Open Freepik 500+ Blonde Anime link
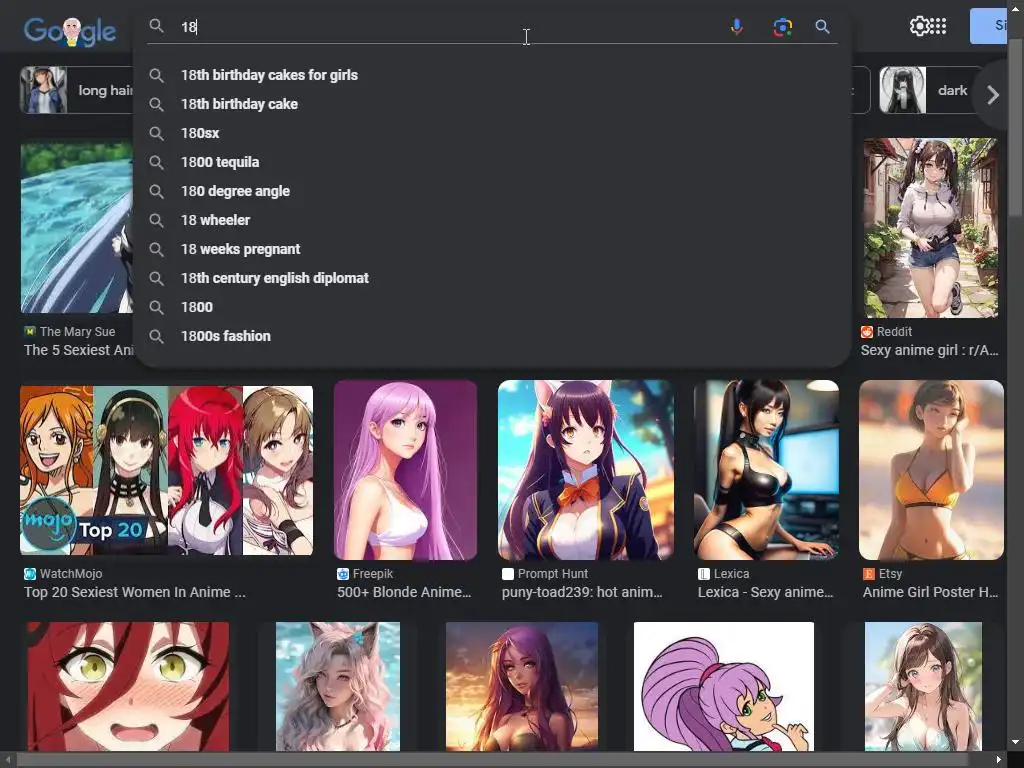 [x=404, y=592]
